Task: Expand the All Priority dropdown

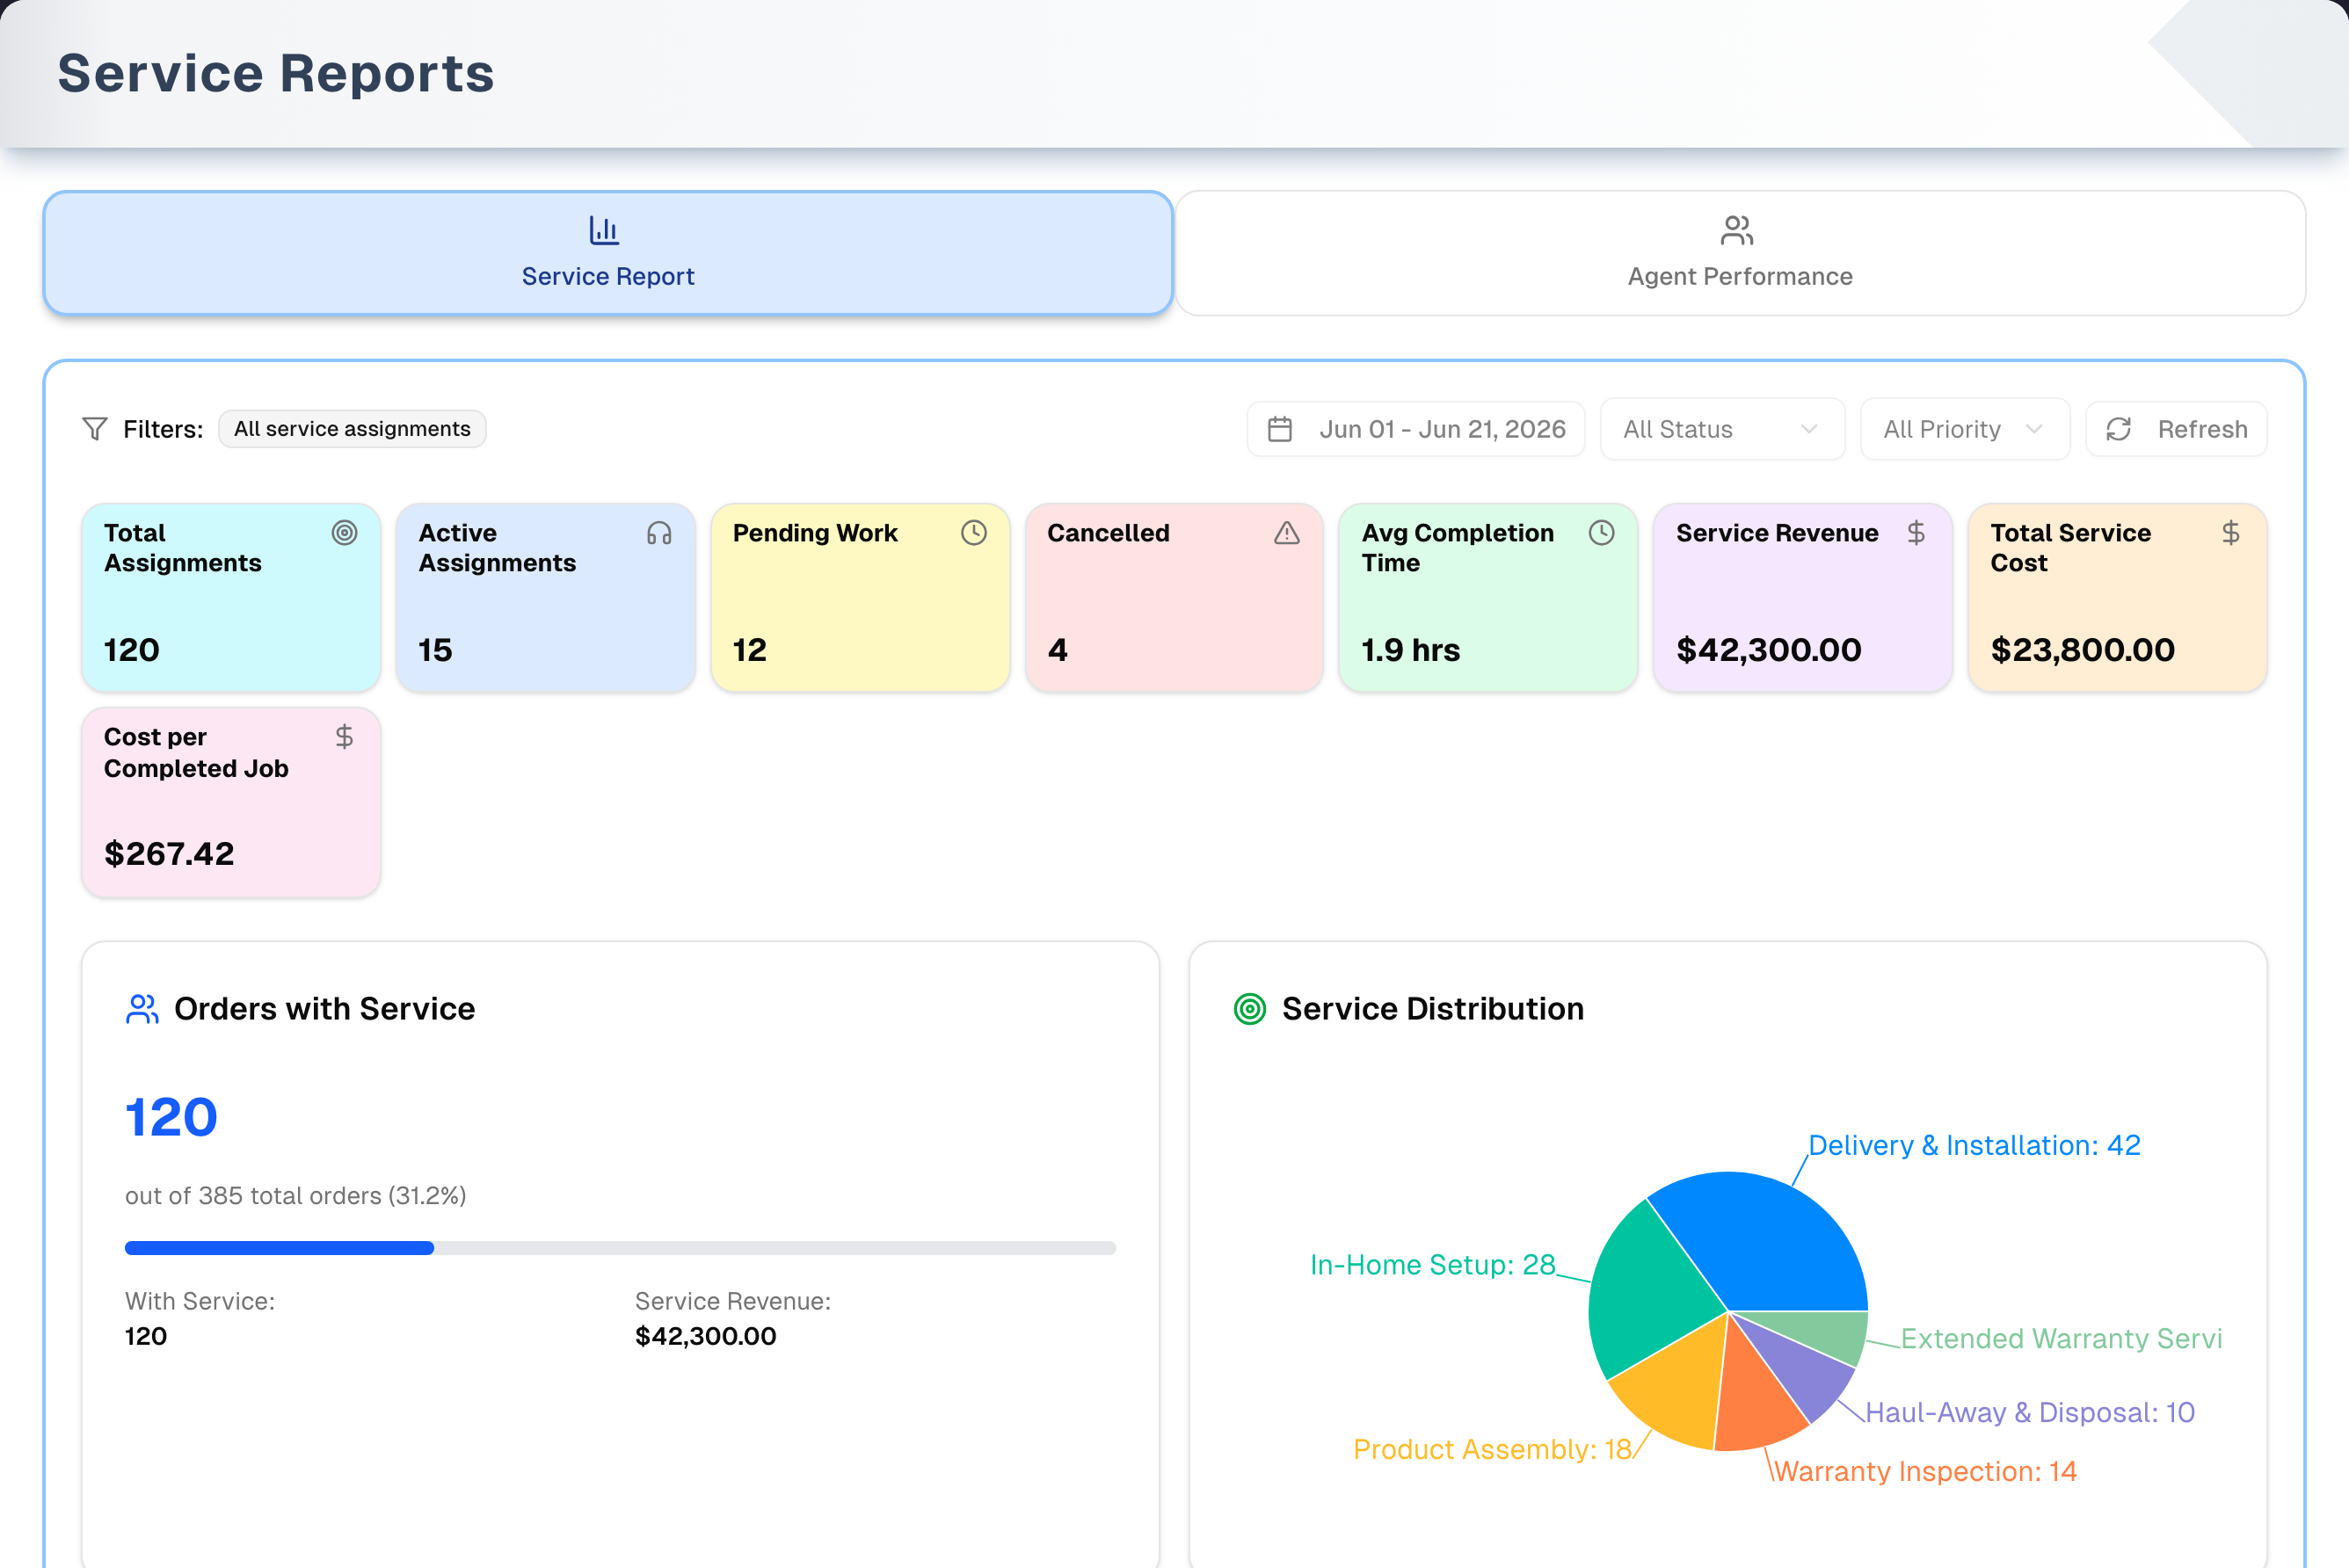Action: [x=1964, y=429]
